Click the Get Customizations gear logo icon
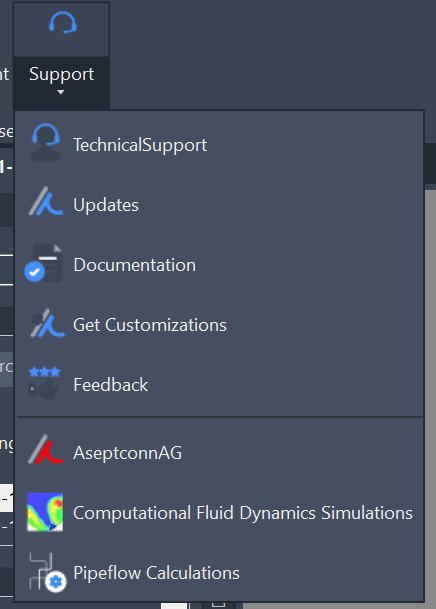 47,323
